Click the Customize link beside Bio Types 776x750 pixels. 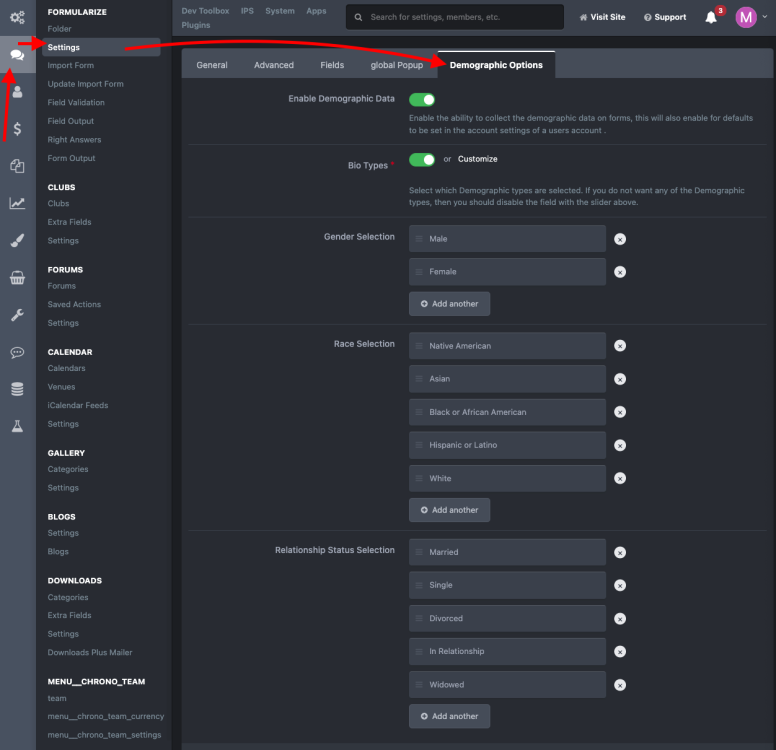tap(477, 159)
